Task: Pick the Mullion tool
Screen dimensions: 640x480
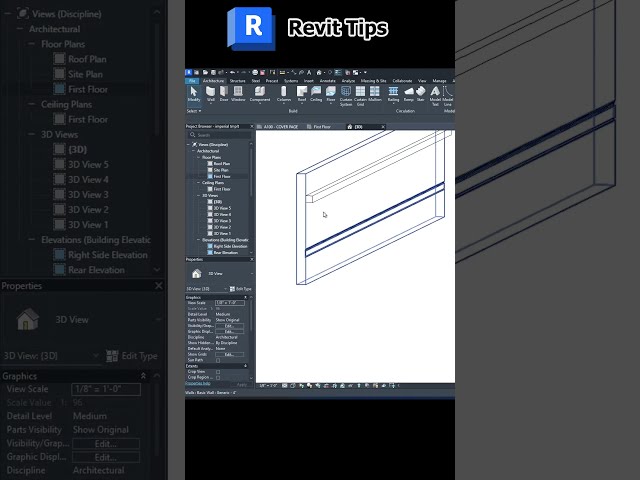Action: tap(375, 94)
